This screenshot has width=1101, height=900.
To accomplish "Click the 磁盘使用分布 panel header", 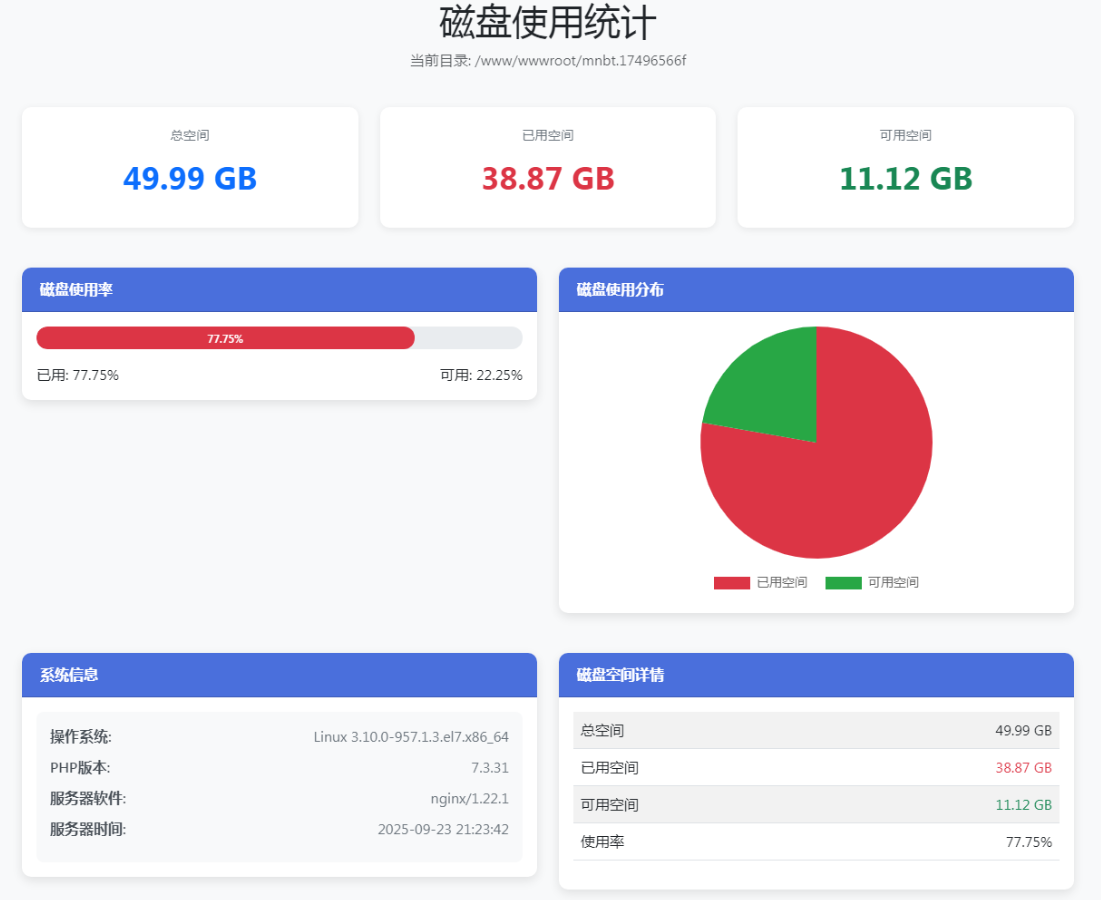I will pyautogui.click(x=816, y=290).
